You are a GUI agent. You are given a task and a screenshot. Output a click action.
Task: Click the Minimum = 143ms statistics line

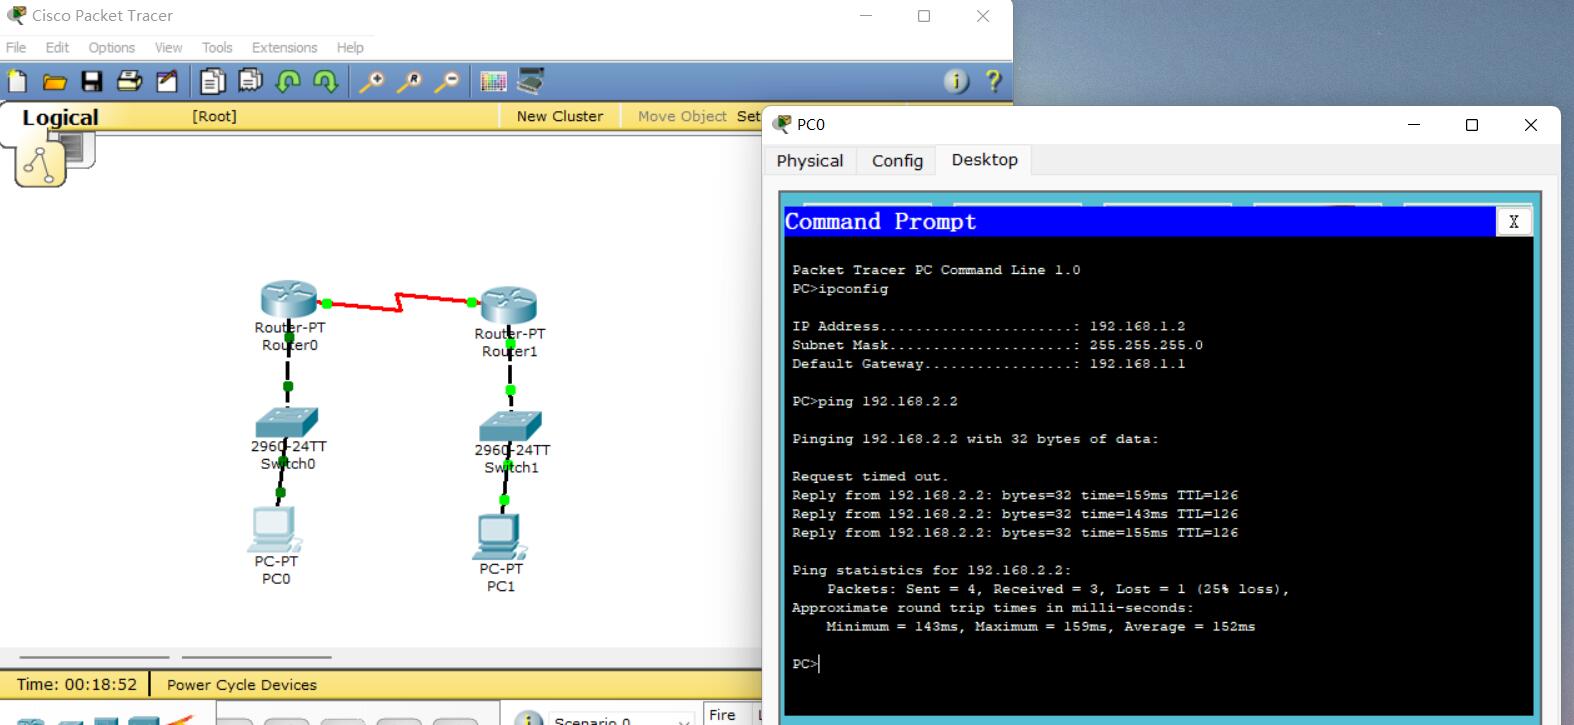[x=1040, y=627]
